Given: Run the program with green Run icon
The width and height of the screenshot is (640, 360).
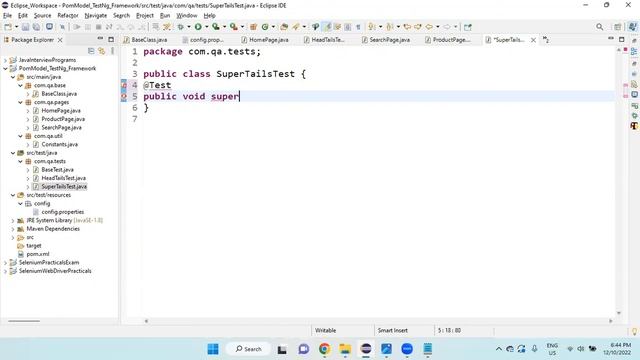Looking at the screenshot, I should (x=198, y=27).
